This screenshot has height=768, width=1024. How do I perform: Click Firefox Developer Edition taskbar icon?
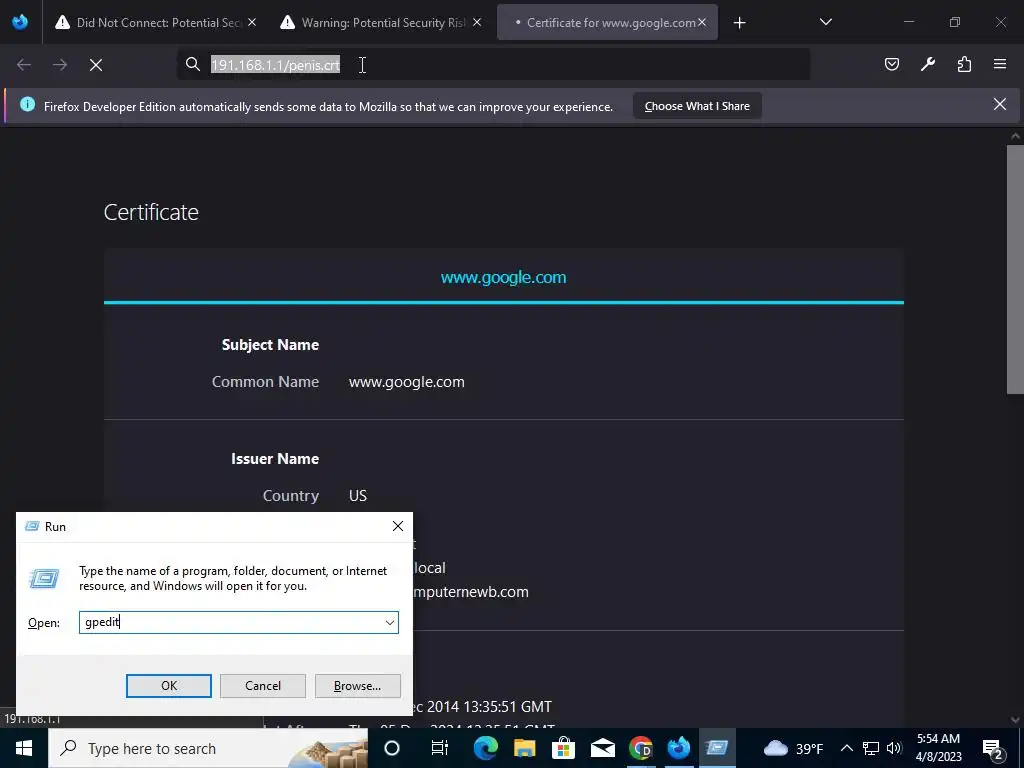[x=679, y=748]
